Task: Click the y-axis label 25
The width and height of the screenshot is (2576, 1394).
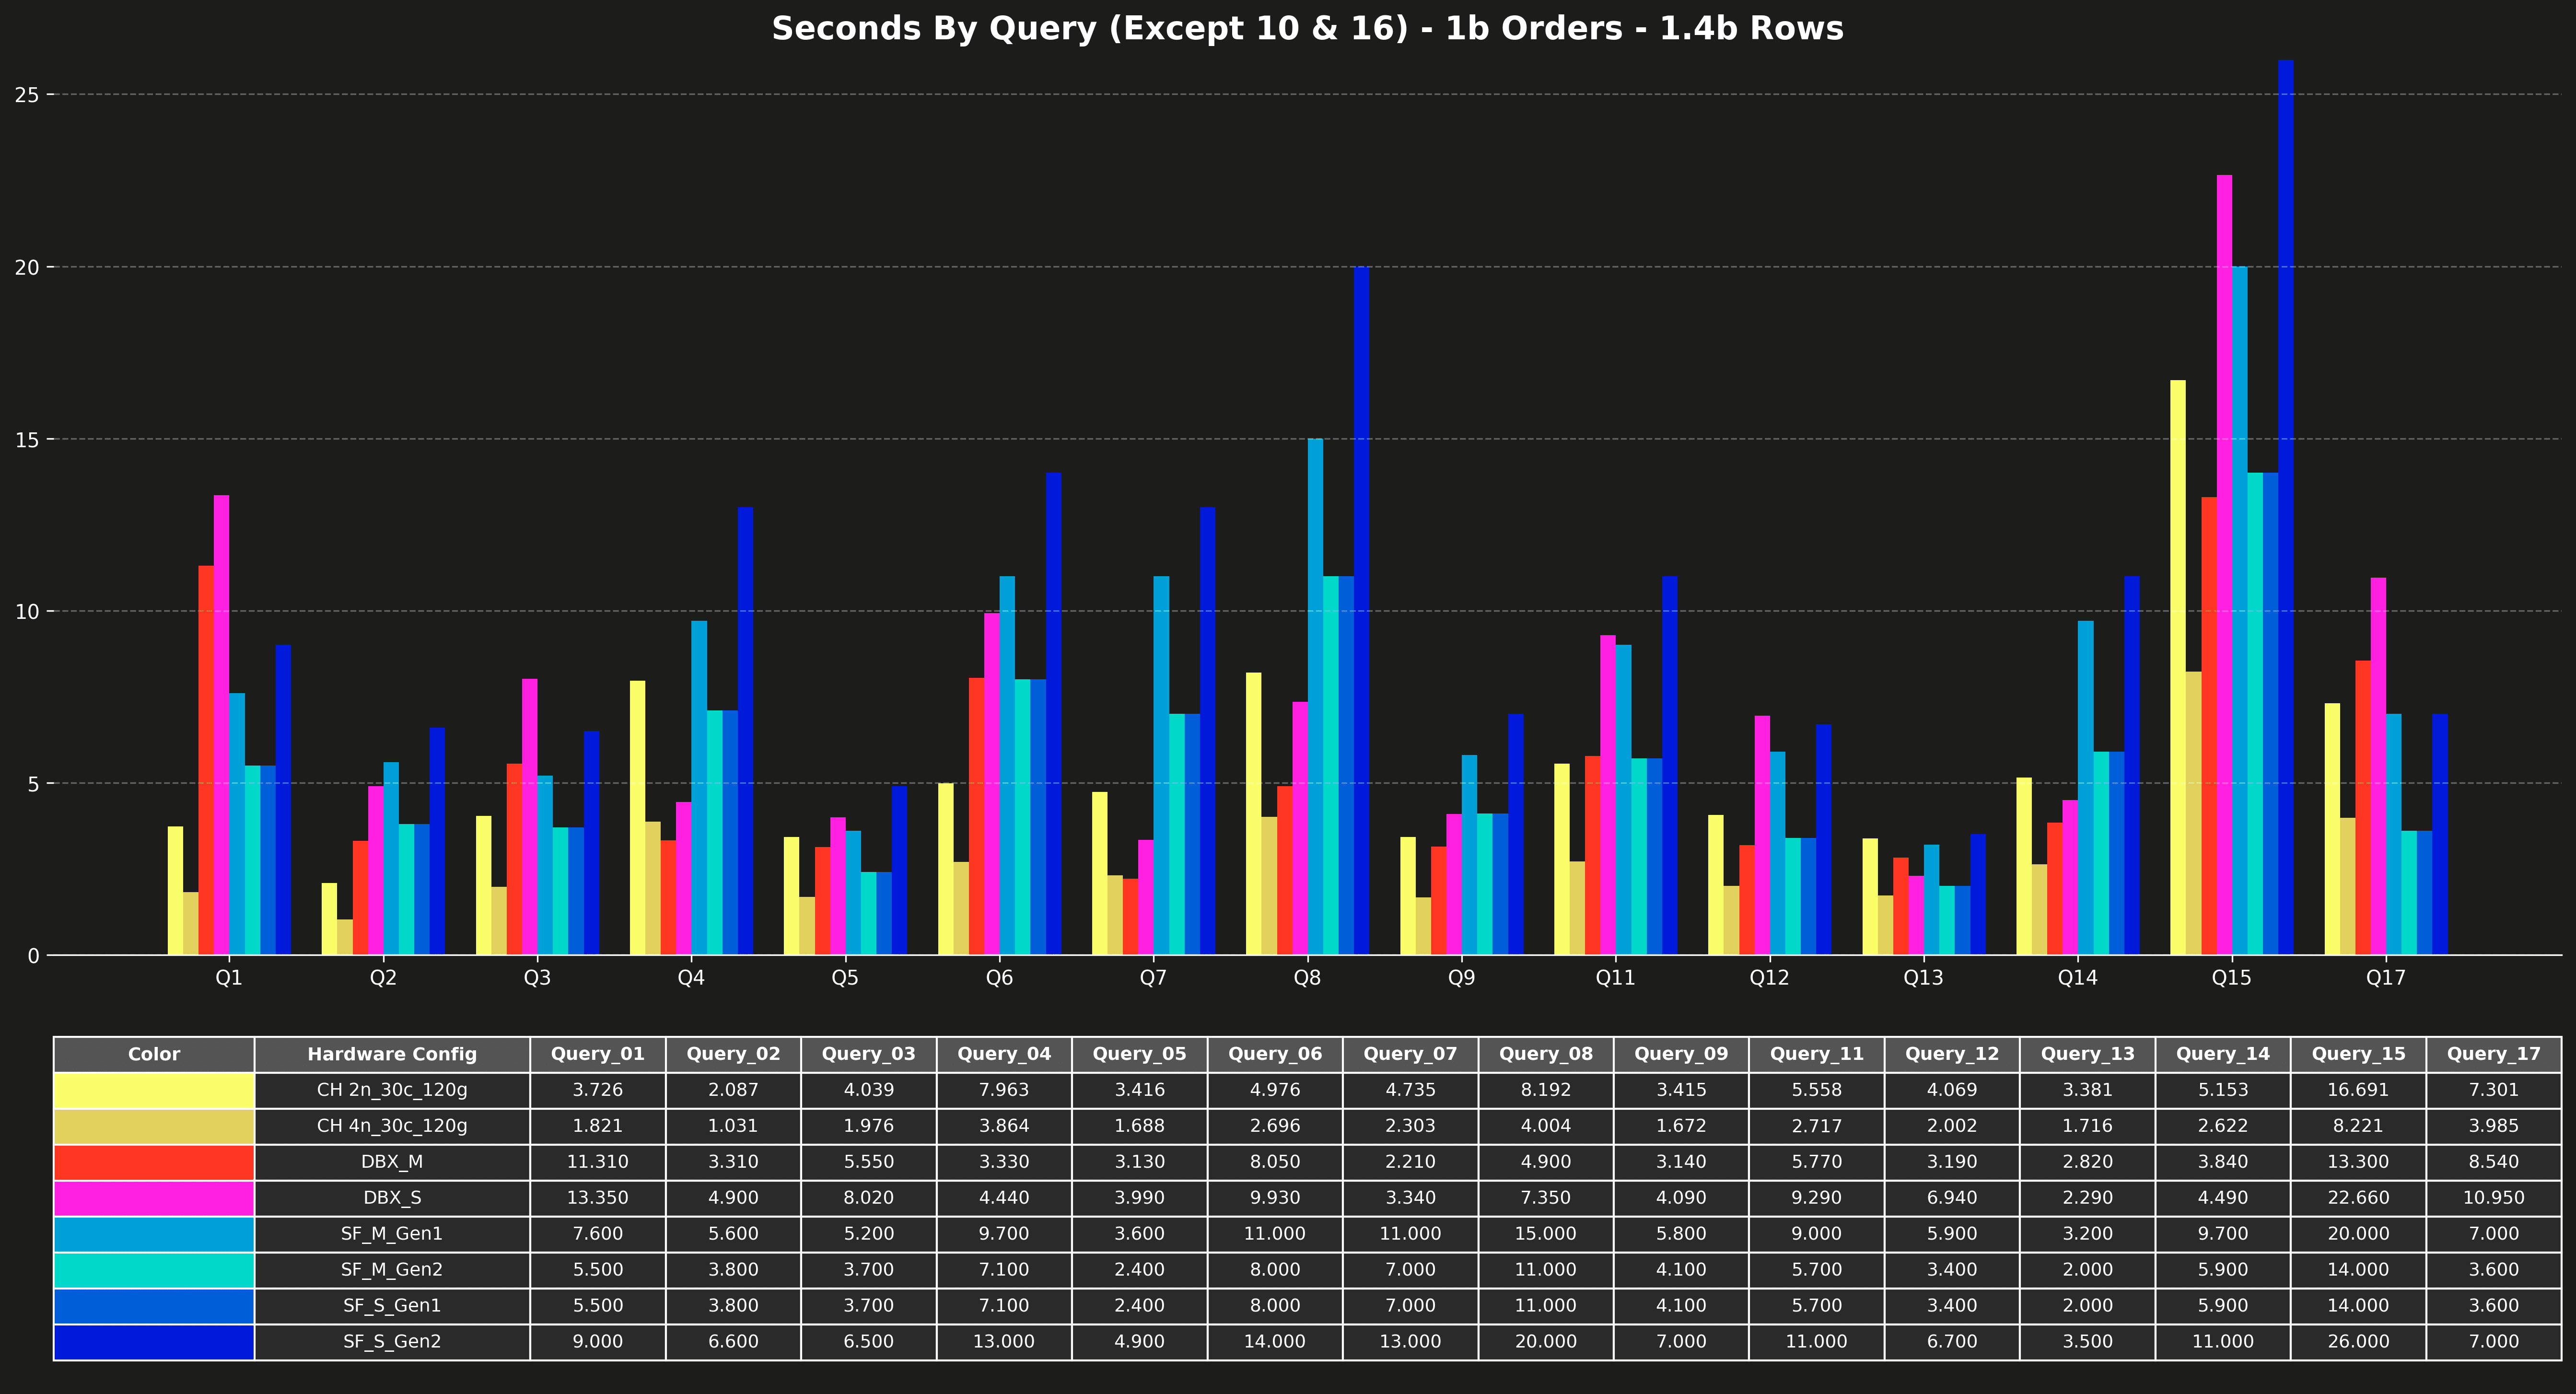Action: 27,95
